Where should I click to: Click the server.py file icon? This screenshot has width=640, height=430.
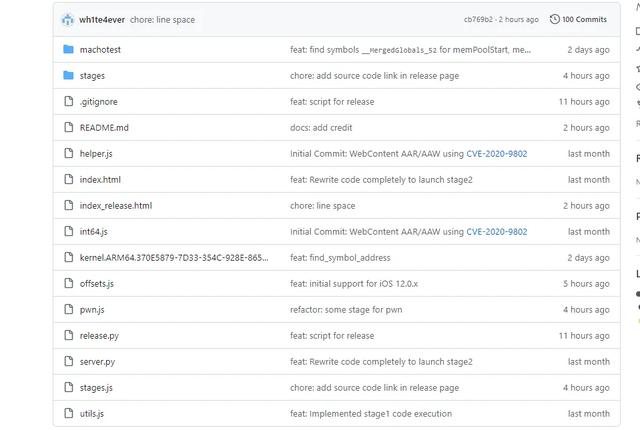coord(69,361)
